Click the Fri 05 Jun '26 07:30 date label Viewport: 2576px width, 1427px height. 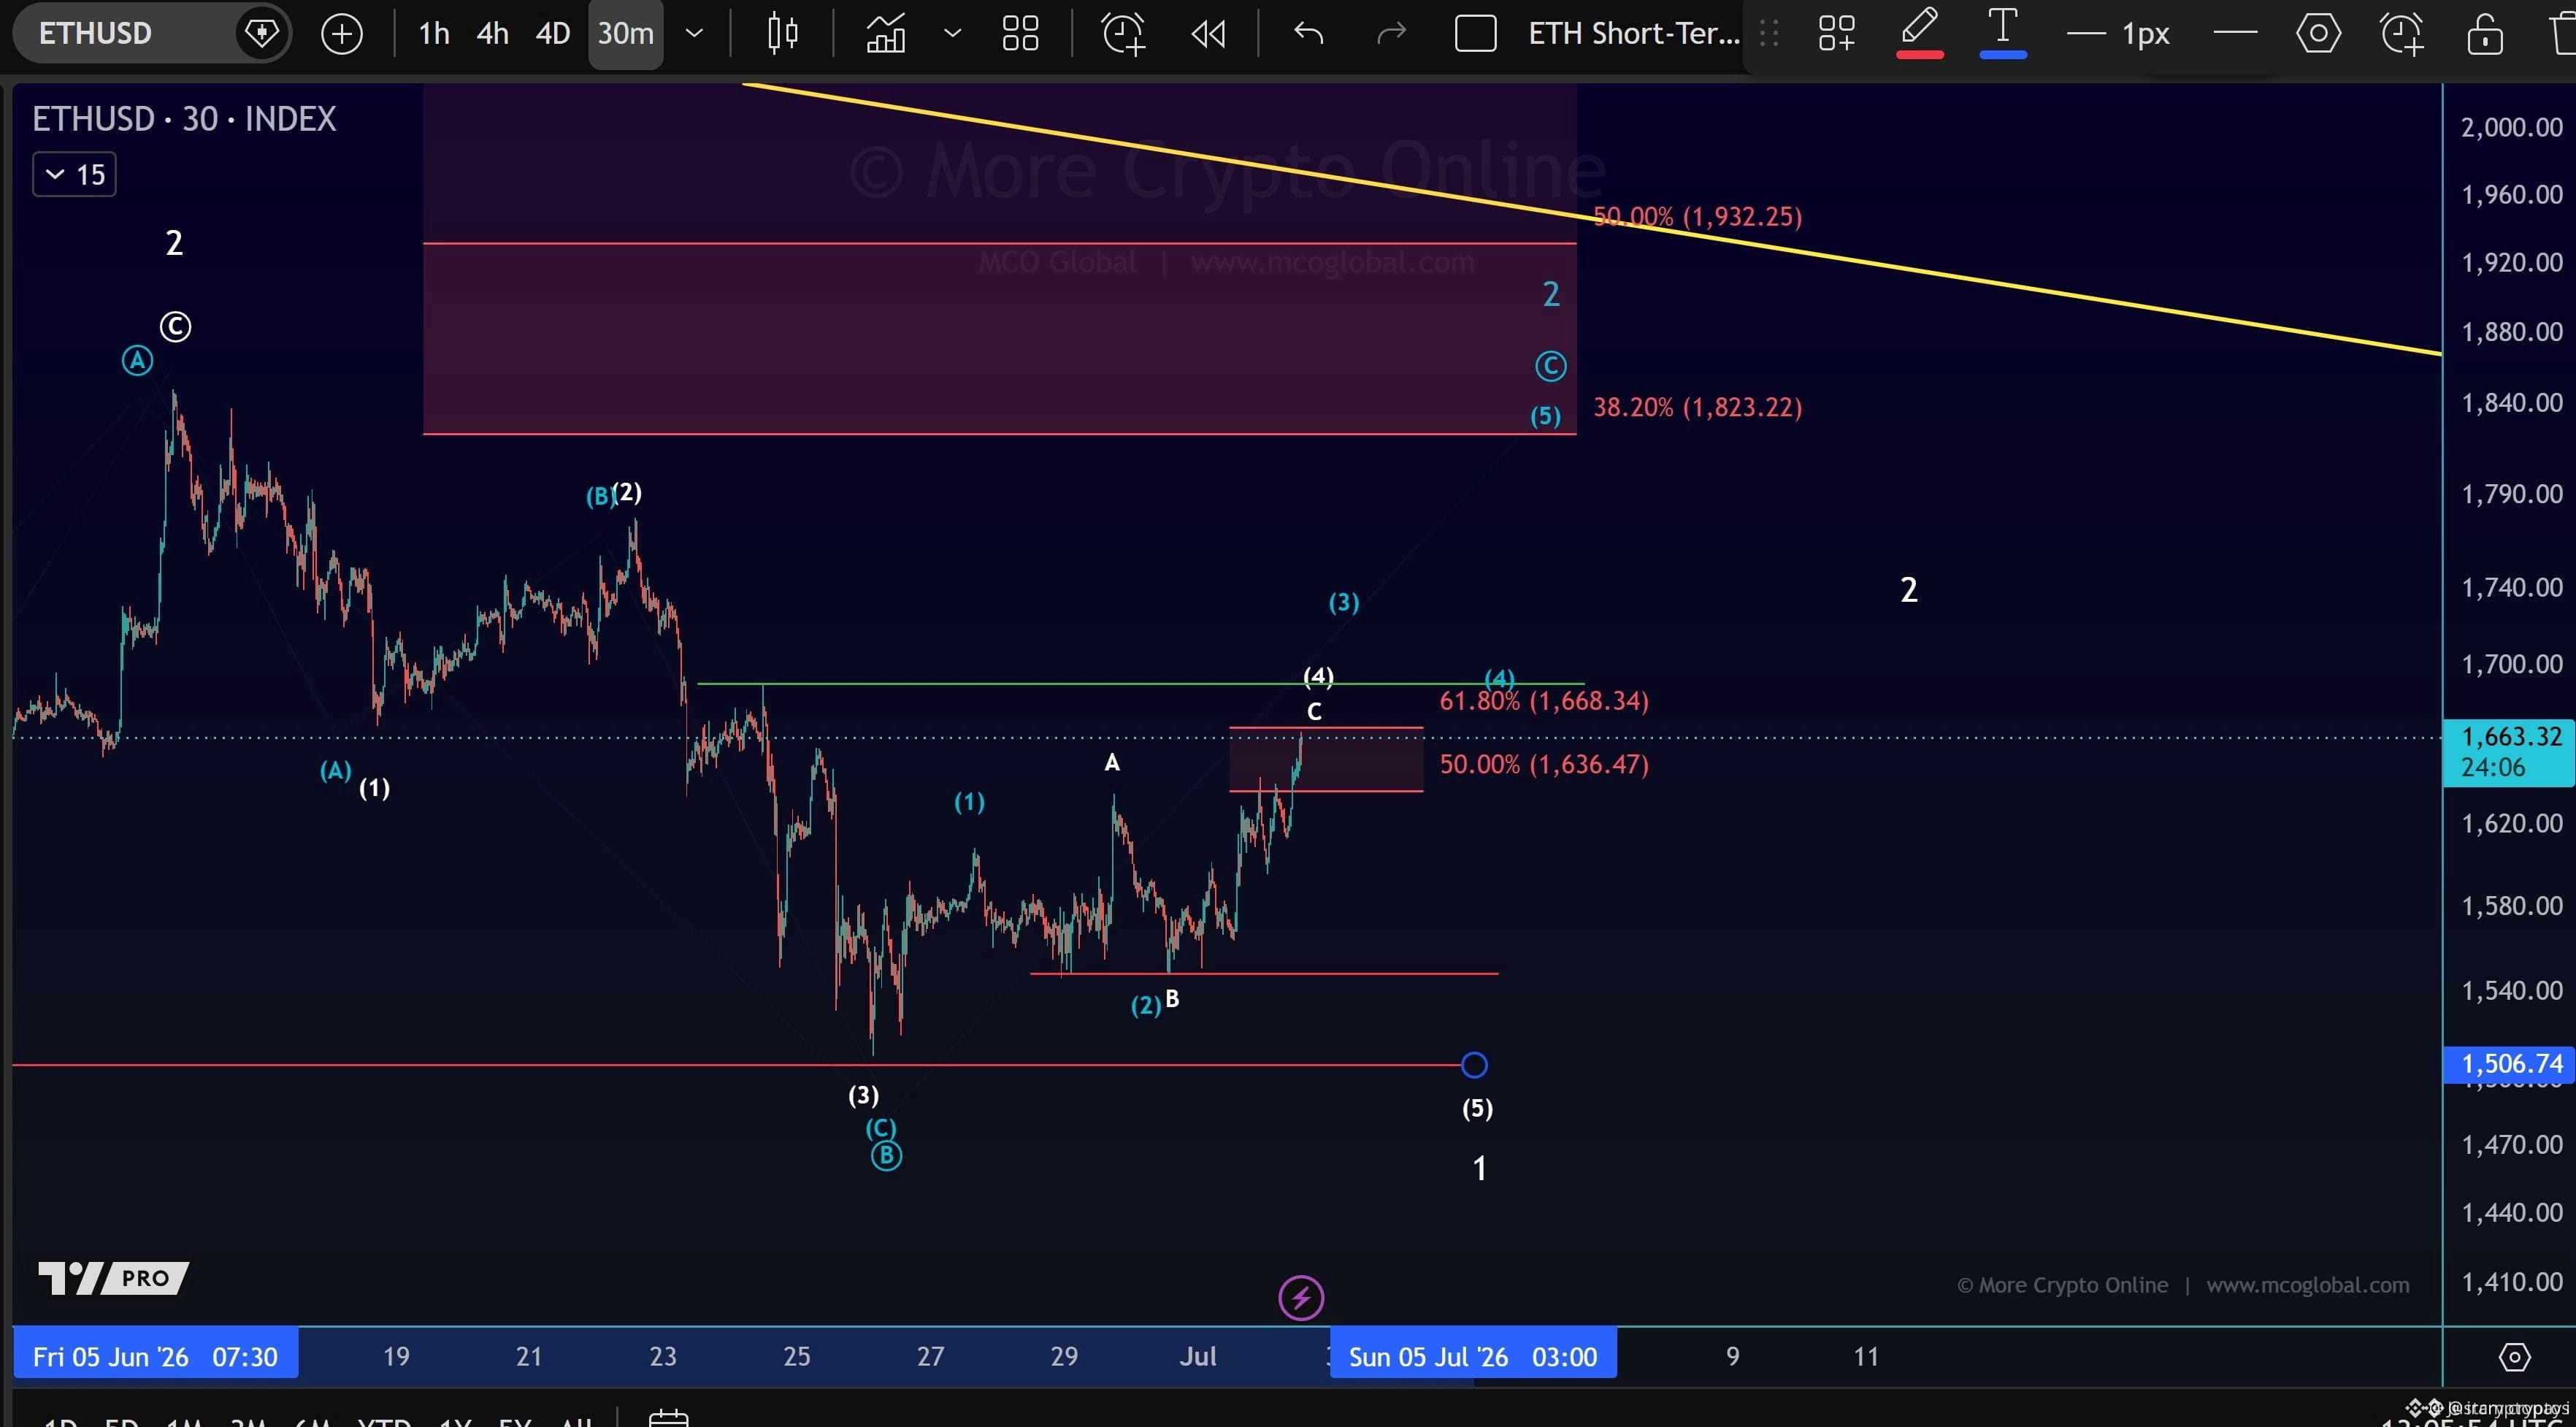[155, 1356]
